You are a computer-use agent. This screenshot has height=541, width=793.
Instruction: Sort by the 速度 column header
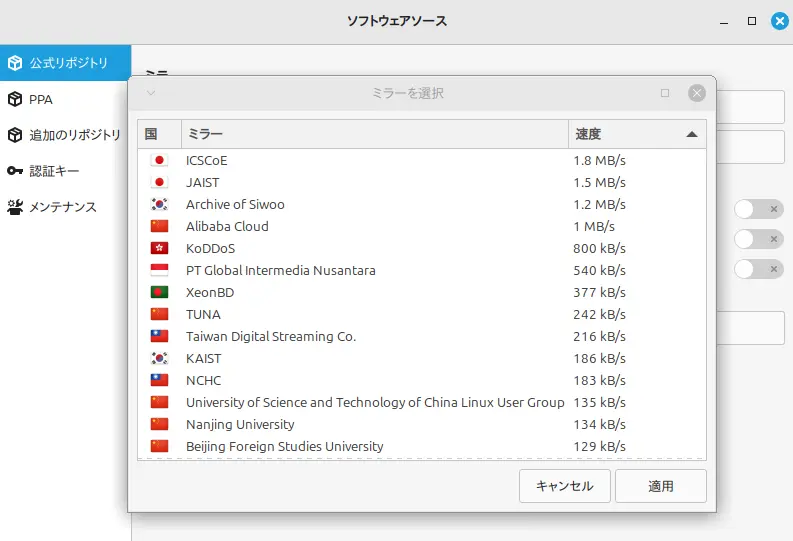637,134
